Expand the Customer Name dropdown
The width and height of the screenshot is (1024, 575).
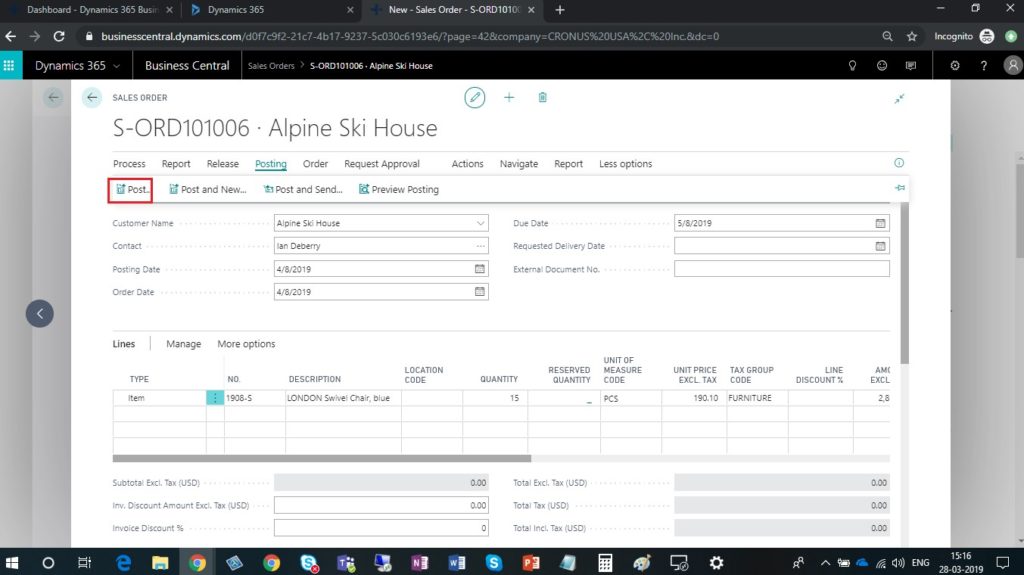coord(481,223)
